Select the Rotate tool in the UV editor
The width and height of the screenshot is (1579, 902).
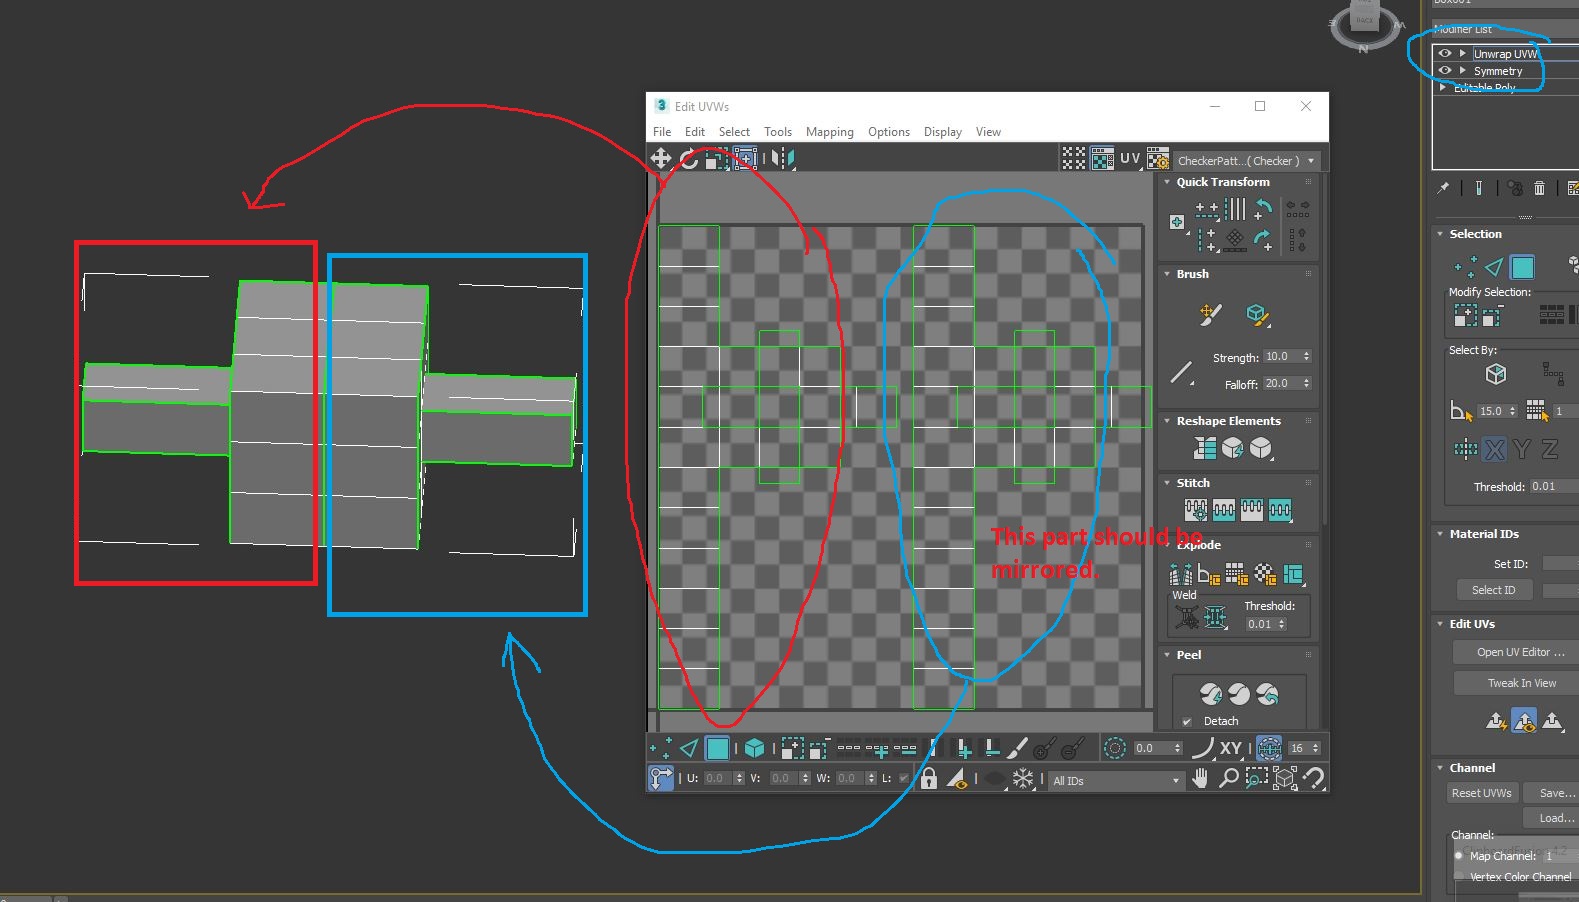[x=689, y=158]
